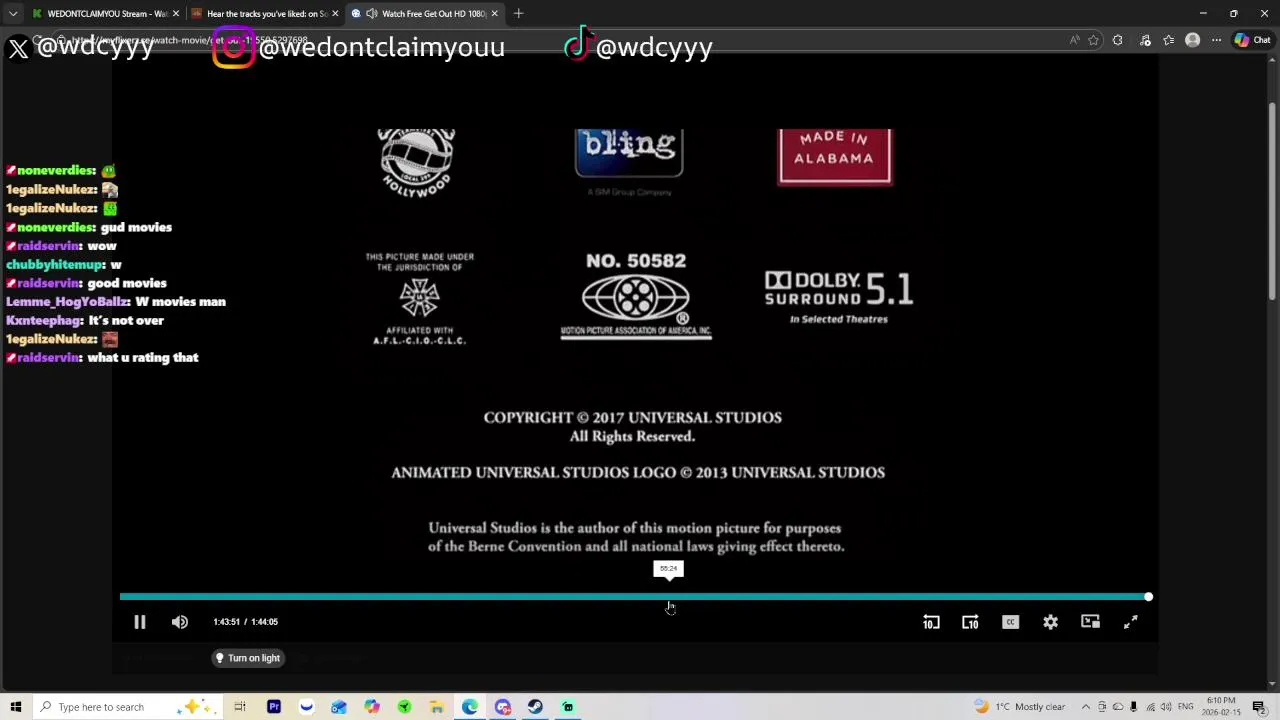1280x720 pixels.
Task: Open a new browser tab
Action: click(518, 14)
